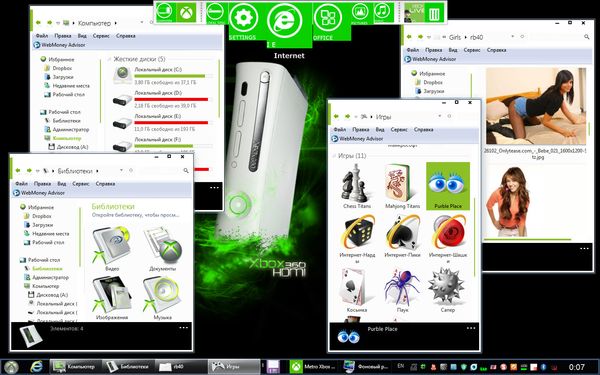This screenshot has width=600, height=375.
Task: Open Правка menu in Игры window
Action: (x=360, y=130)
